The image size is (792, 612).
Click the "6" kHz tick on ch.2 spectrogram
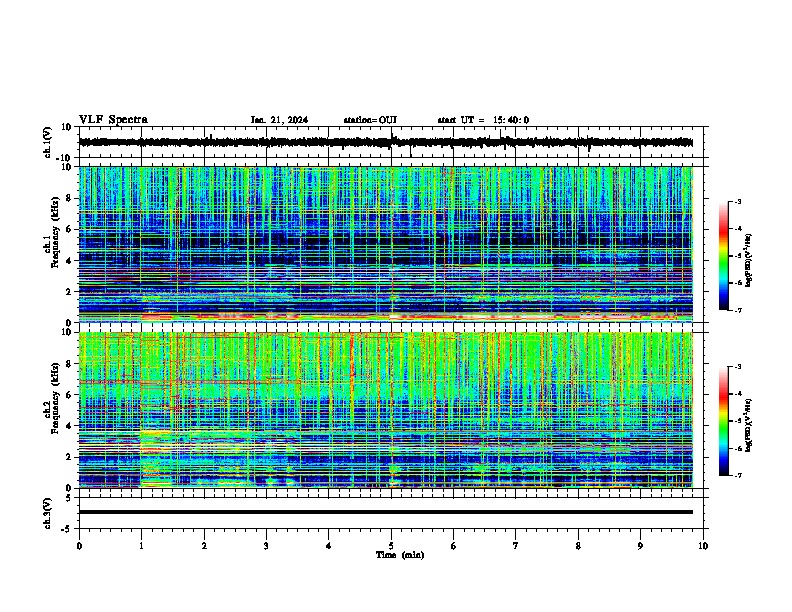(x=69, y=394)
